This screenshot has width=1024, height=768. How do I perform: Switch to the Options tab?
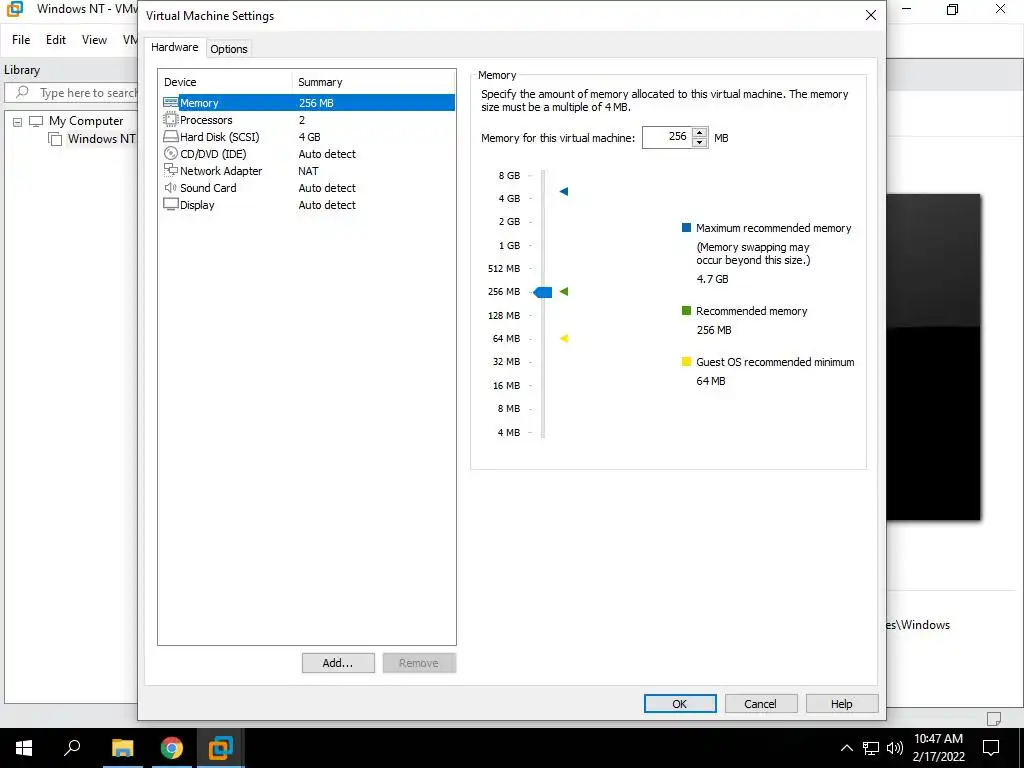(x=229, y=49)
